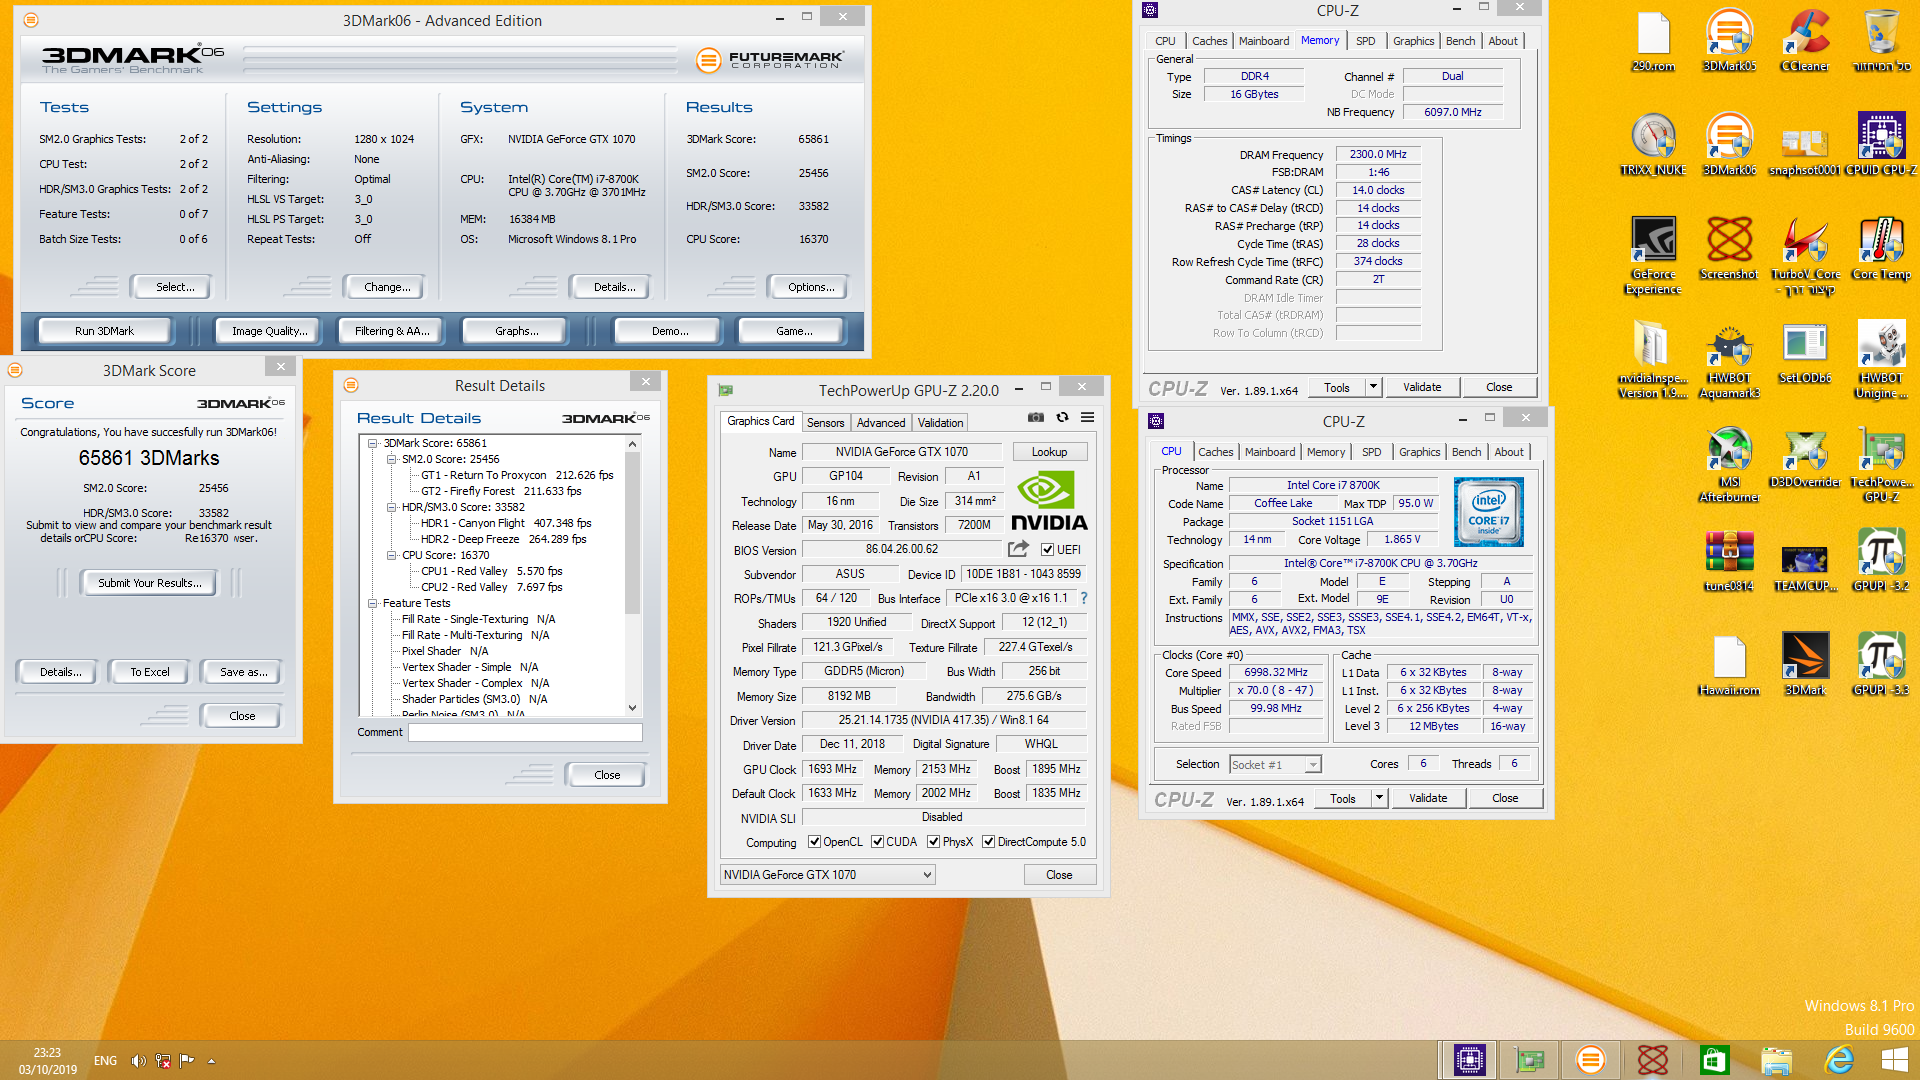Collapse 3DMark Score tree node
Viewport: 1920px width, 1080px height.
coord(373,443)
